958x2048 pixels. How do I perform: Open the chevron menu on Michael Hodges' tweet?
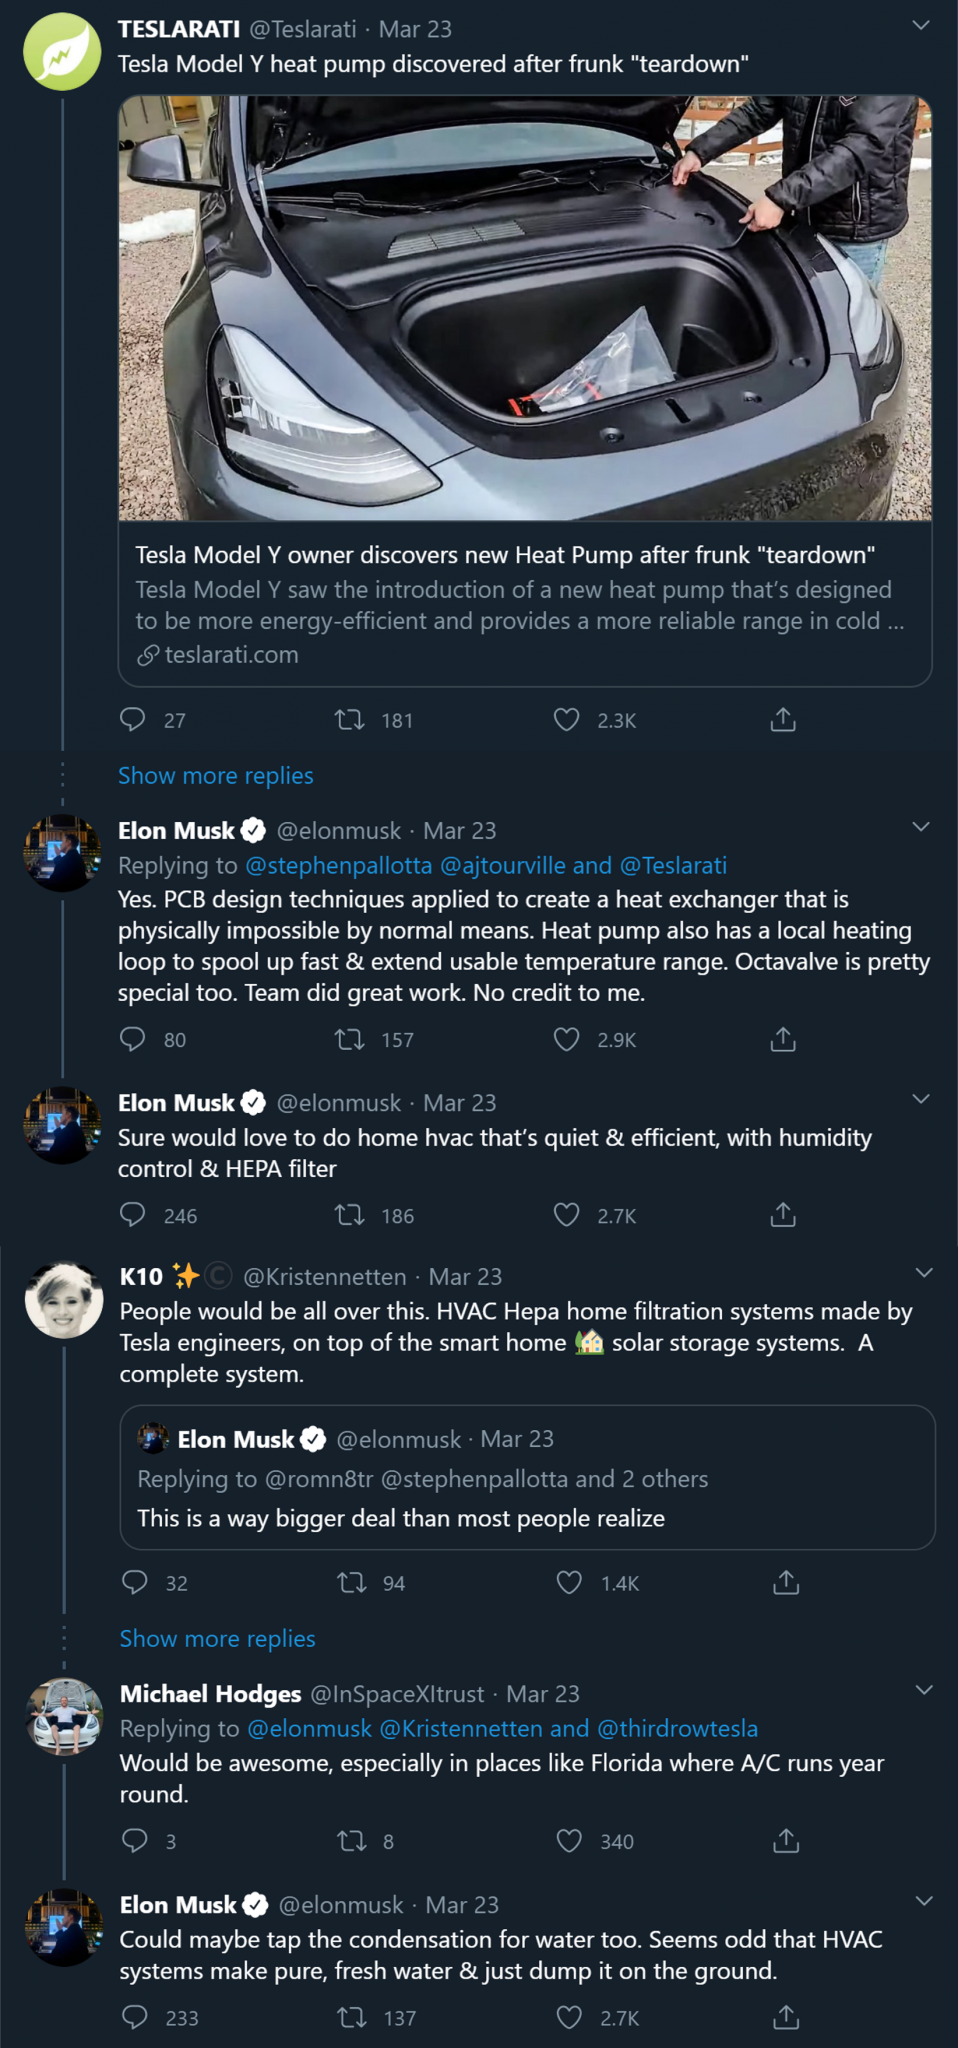point(924,1690)
